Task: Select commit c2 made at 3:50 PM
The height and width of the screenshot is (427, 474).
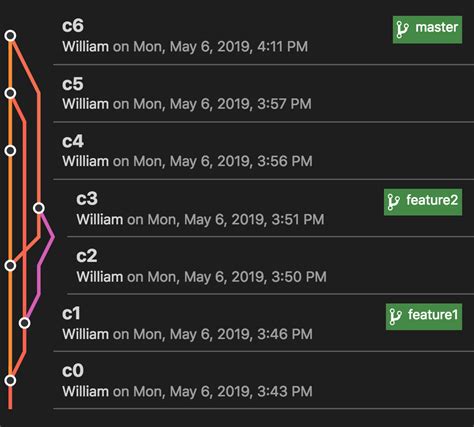Action: coord(270,266)
